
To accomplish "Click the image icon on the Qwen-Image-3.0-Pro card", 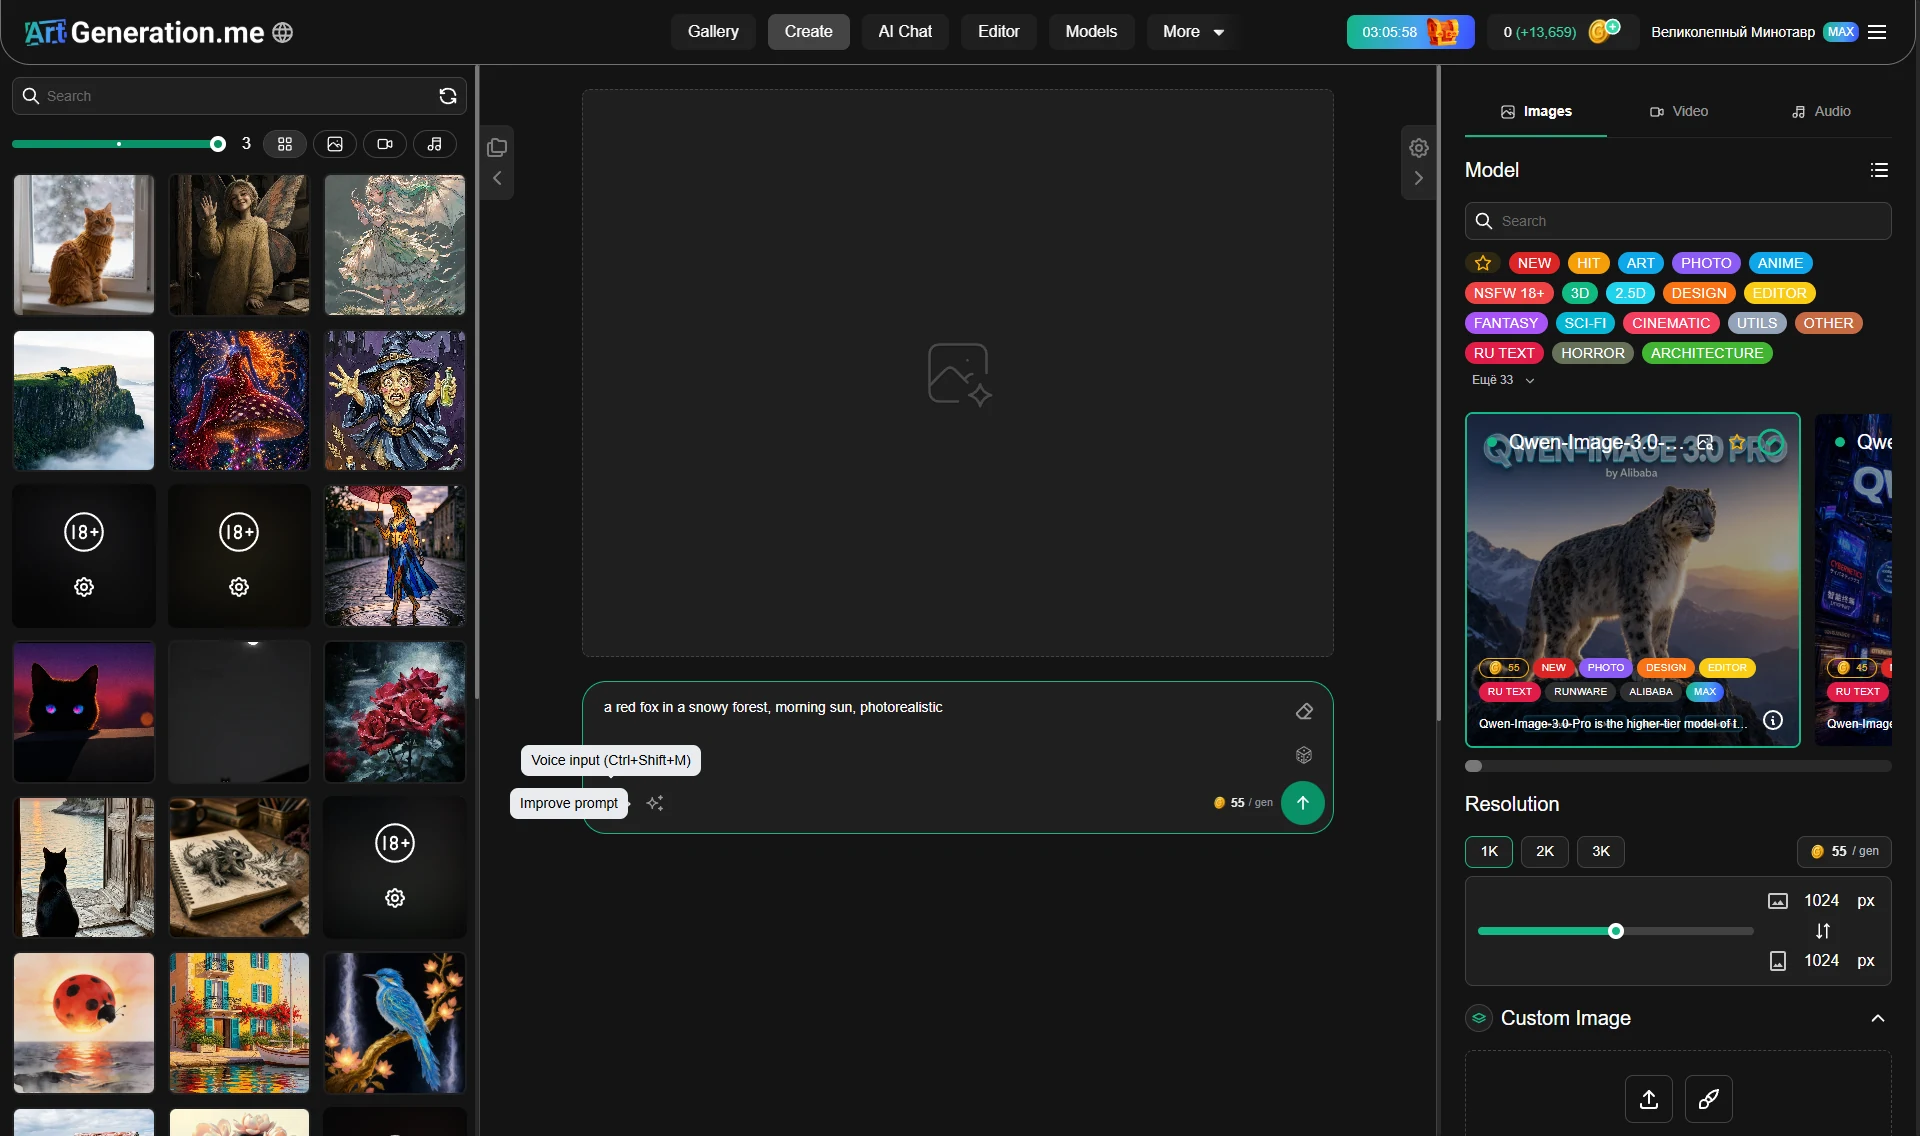I will [x=1705, y=442].
